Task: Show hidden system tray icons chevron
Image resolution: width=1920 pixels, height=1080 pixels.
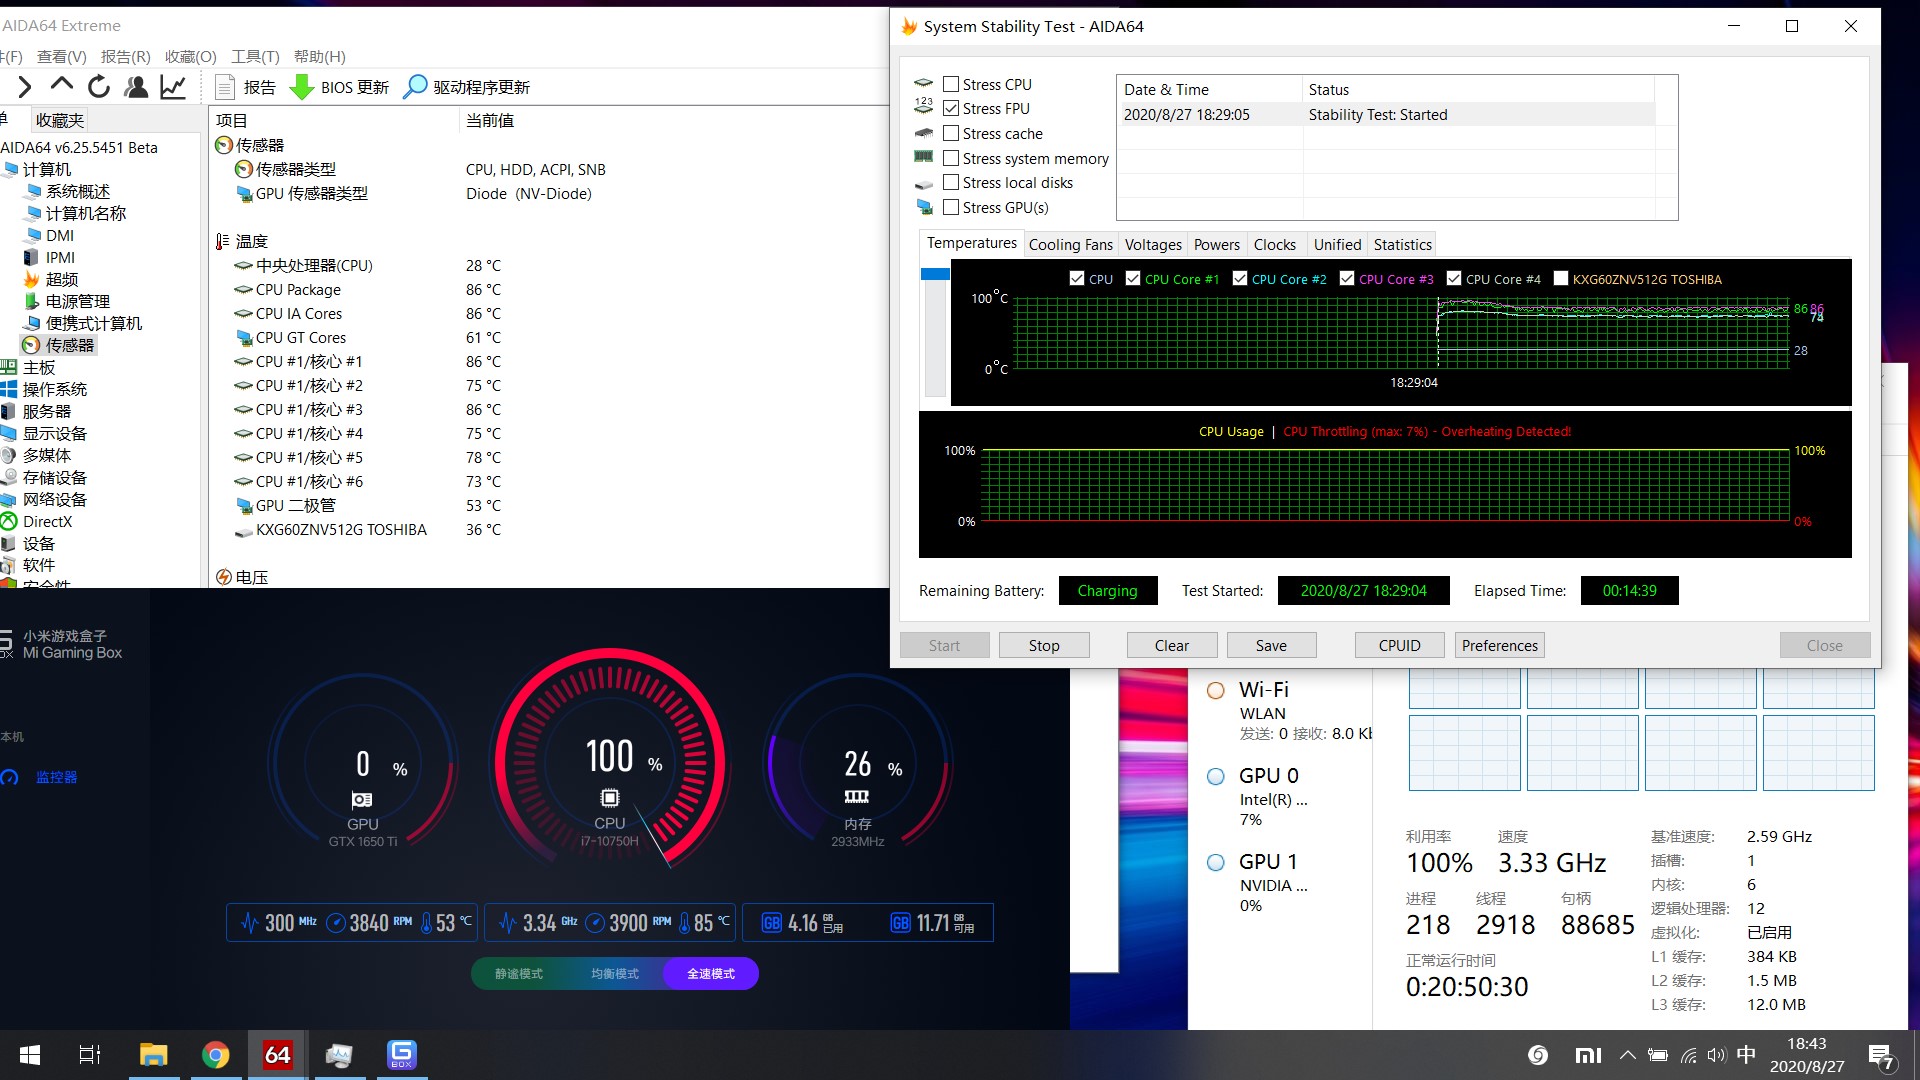Action: [x=1627, y=1054]
